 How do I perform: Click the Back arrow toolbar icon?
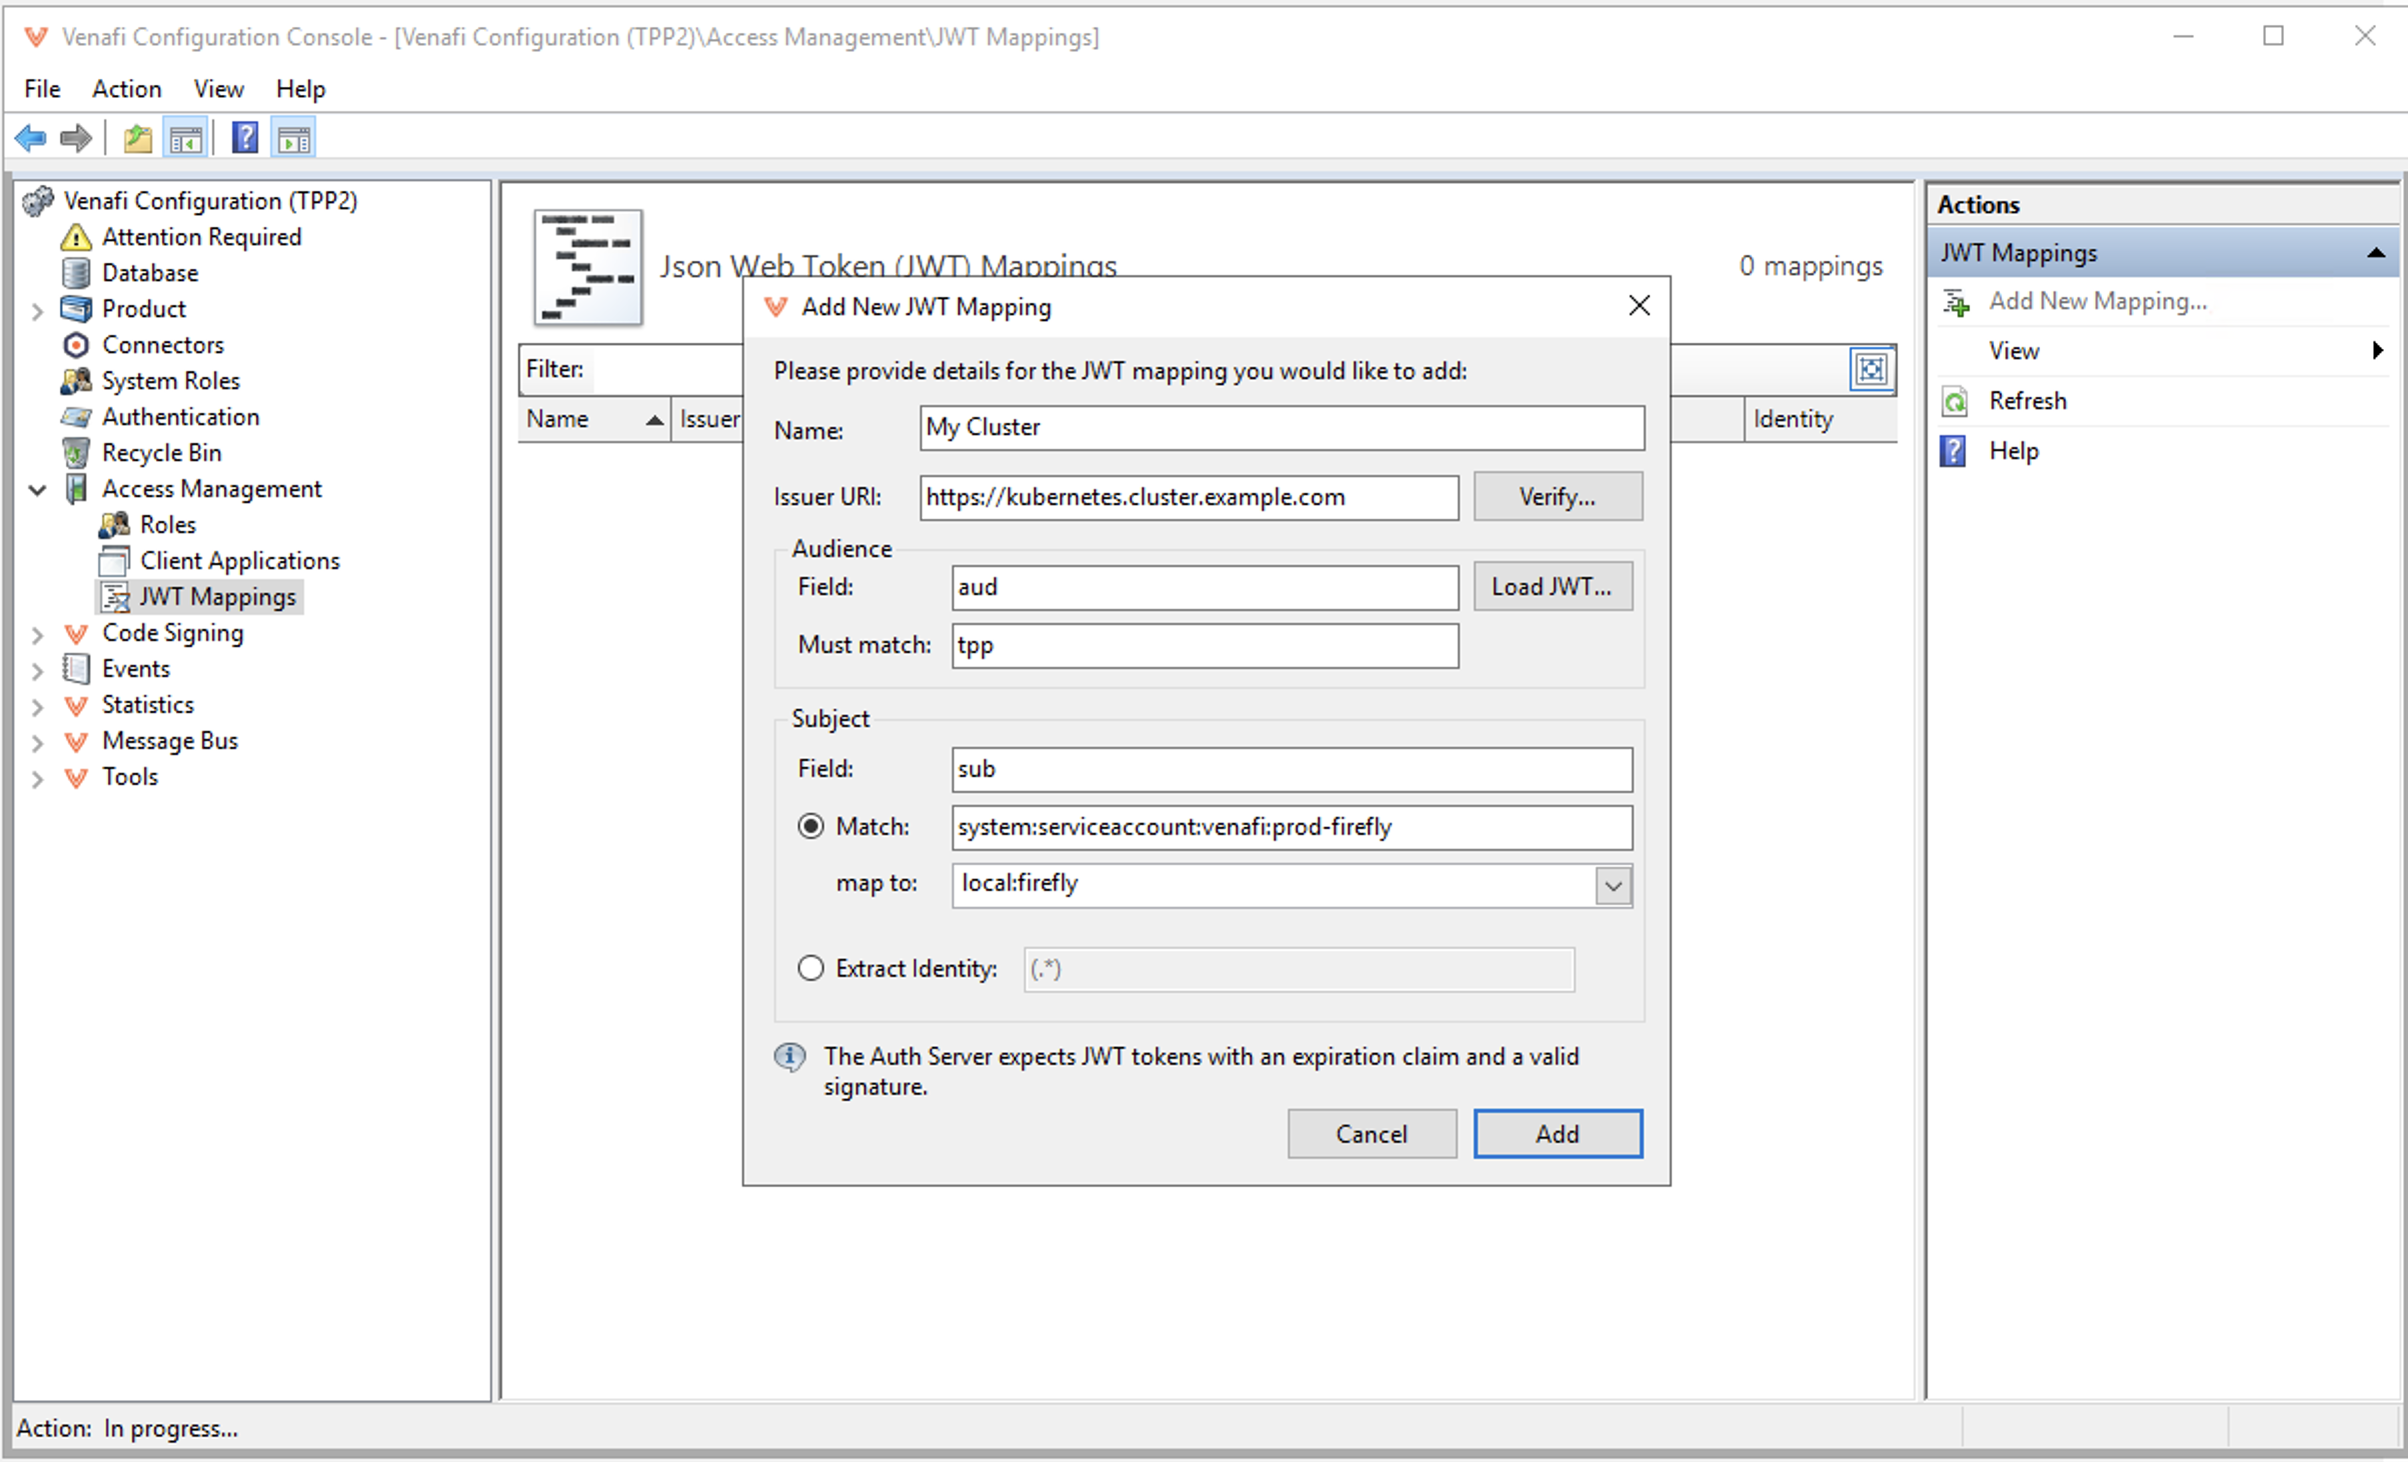click(x=31, y=138)
